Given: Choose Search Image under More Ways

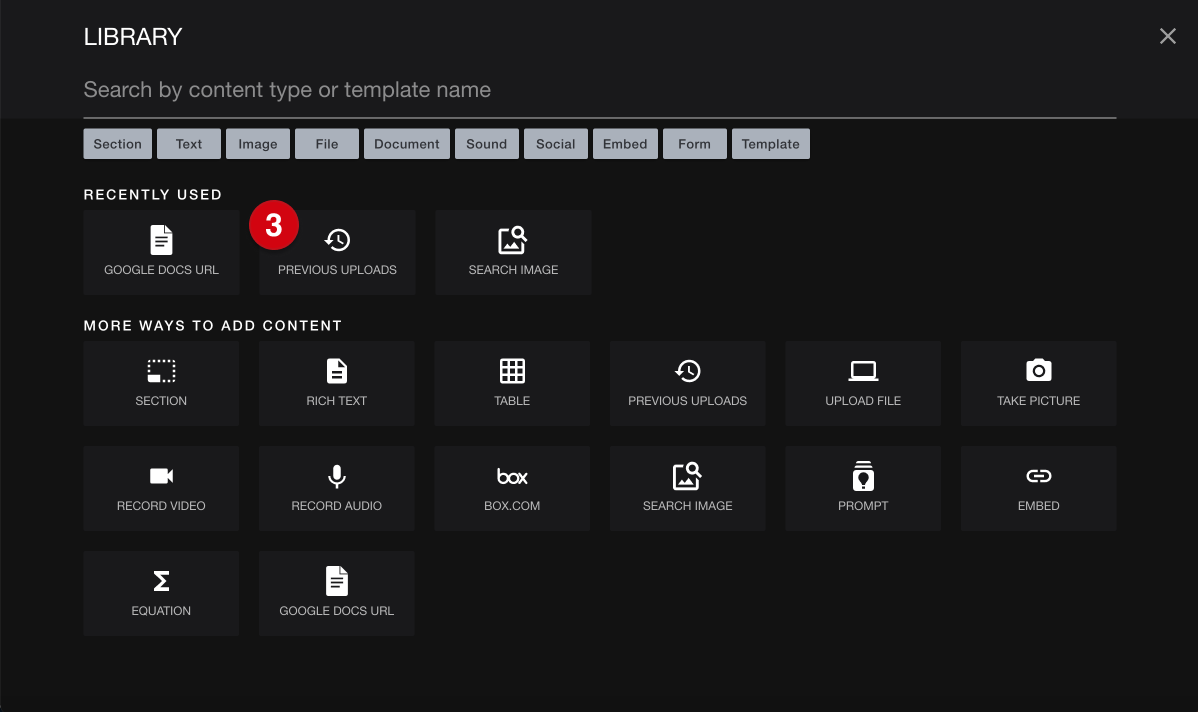Looking at the screenshot, I should pyautogui.click(x=688, y=489).
